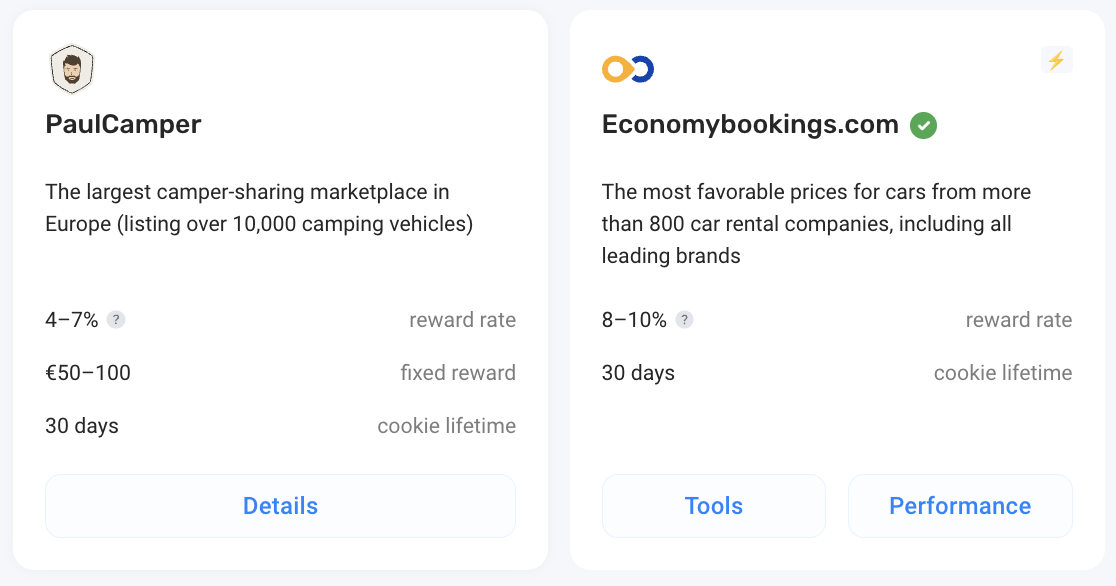The image size is (1116, 586).
Task: Click Economybookings' cookie lifetime label
Action: point(1003,372)
